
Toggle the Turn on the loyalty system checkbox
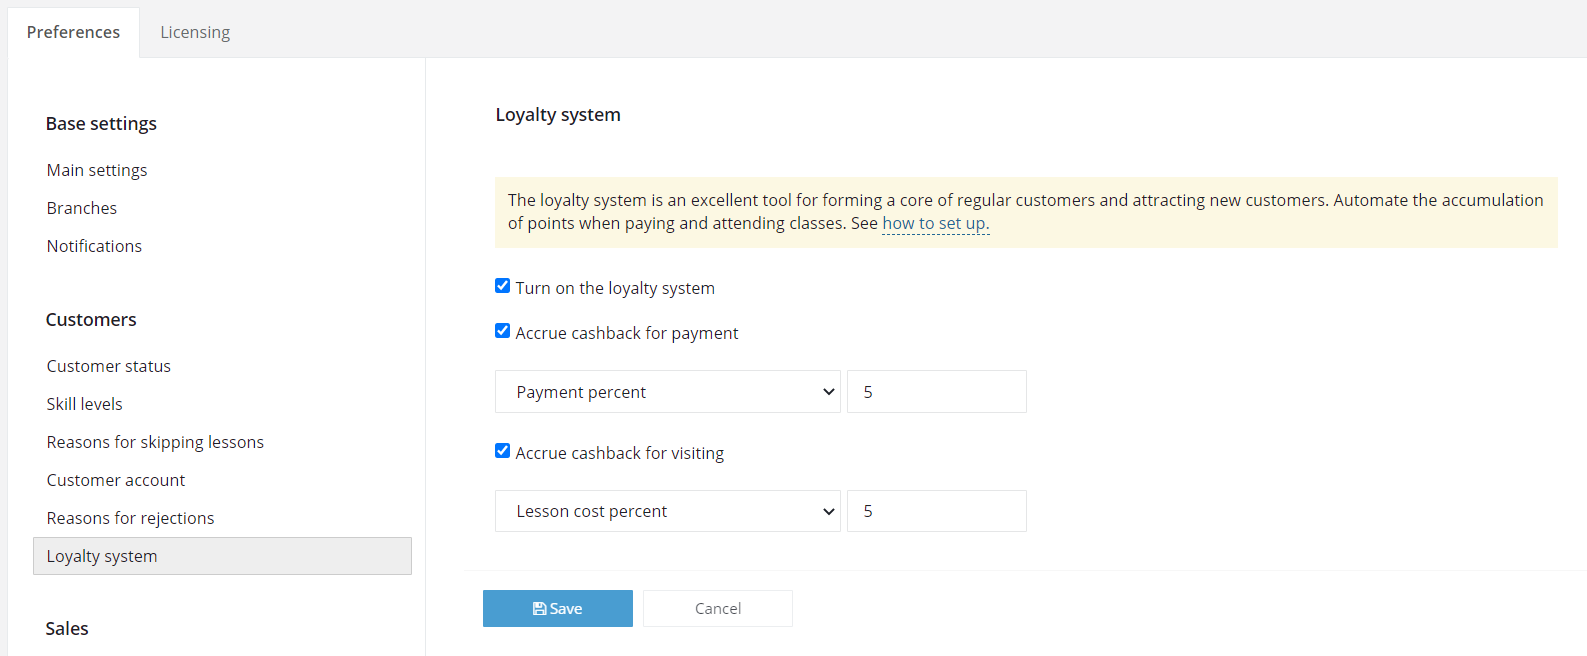point(503,286)
